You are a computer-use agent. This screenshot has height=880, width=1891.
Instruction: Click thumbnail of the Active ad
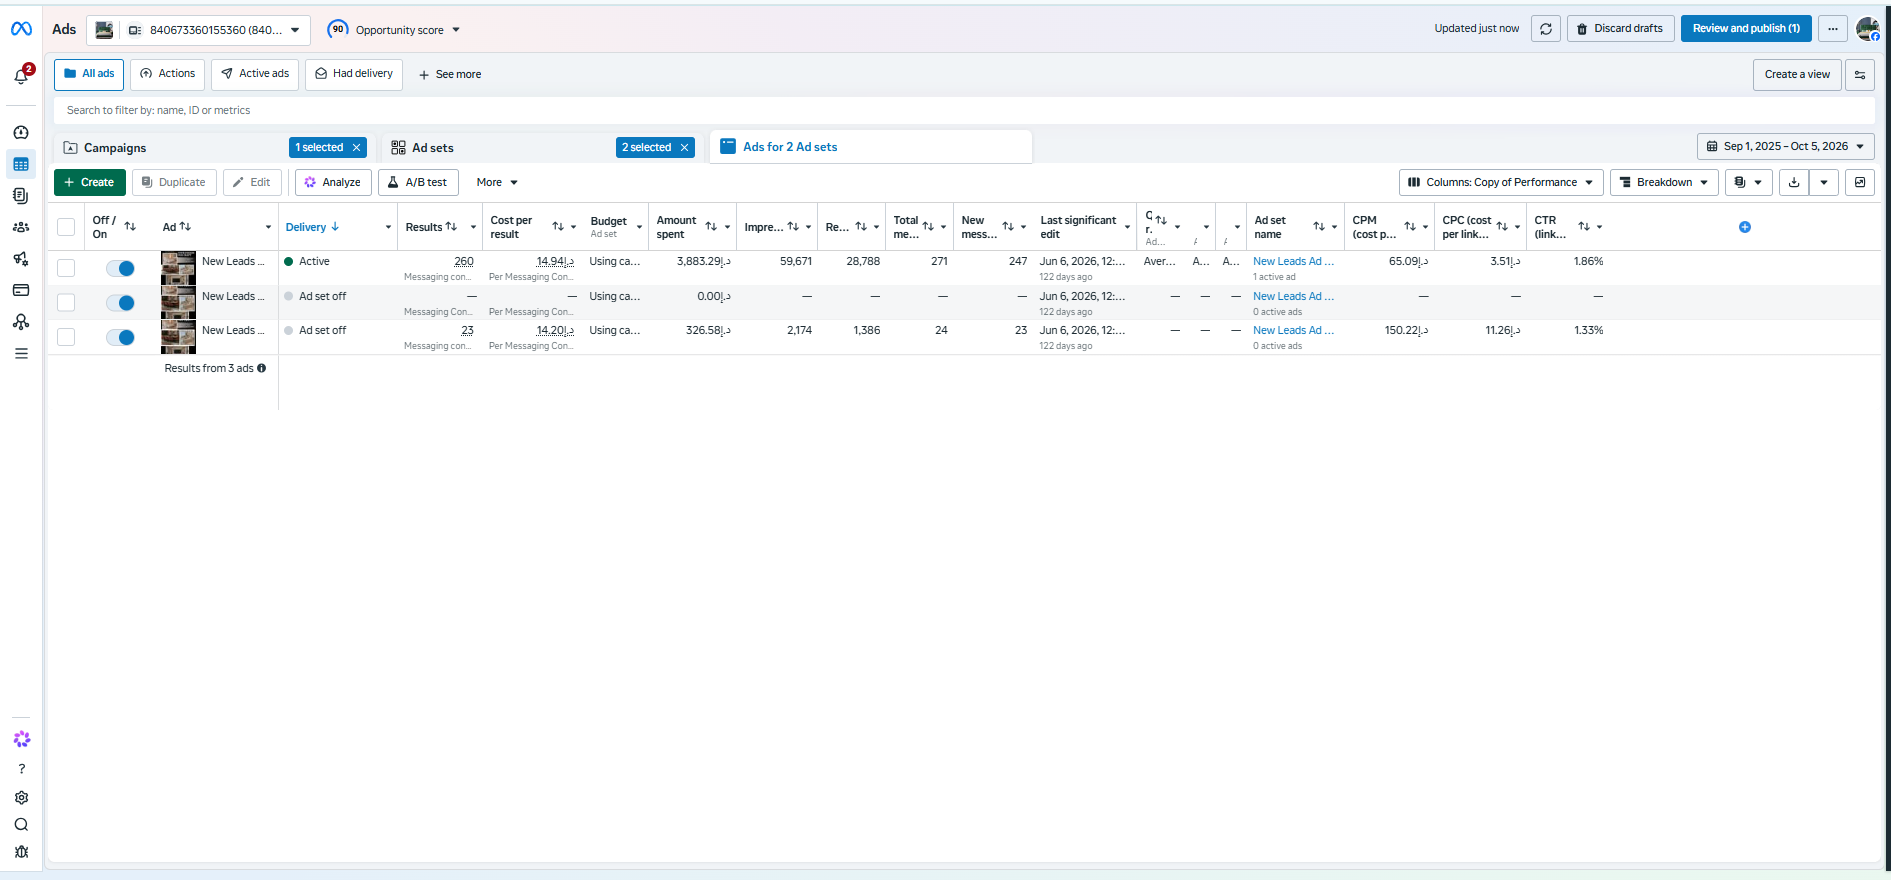click(178, 268)
